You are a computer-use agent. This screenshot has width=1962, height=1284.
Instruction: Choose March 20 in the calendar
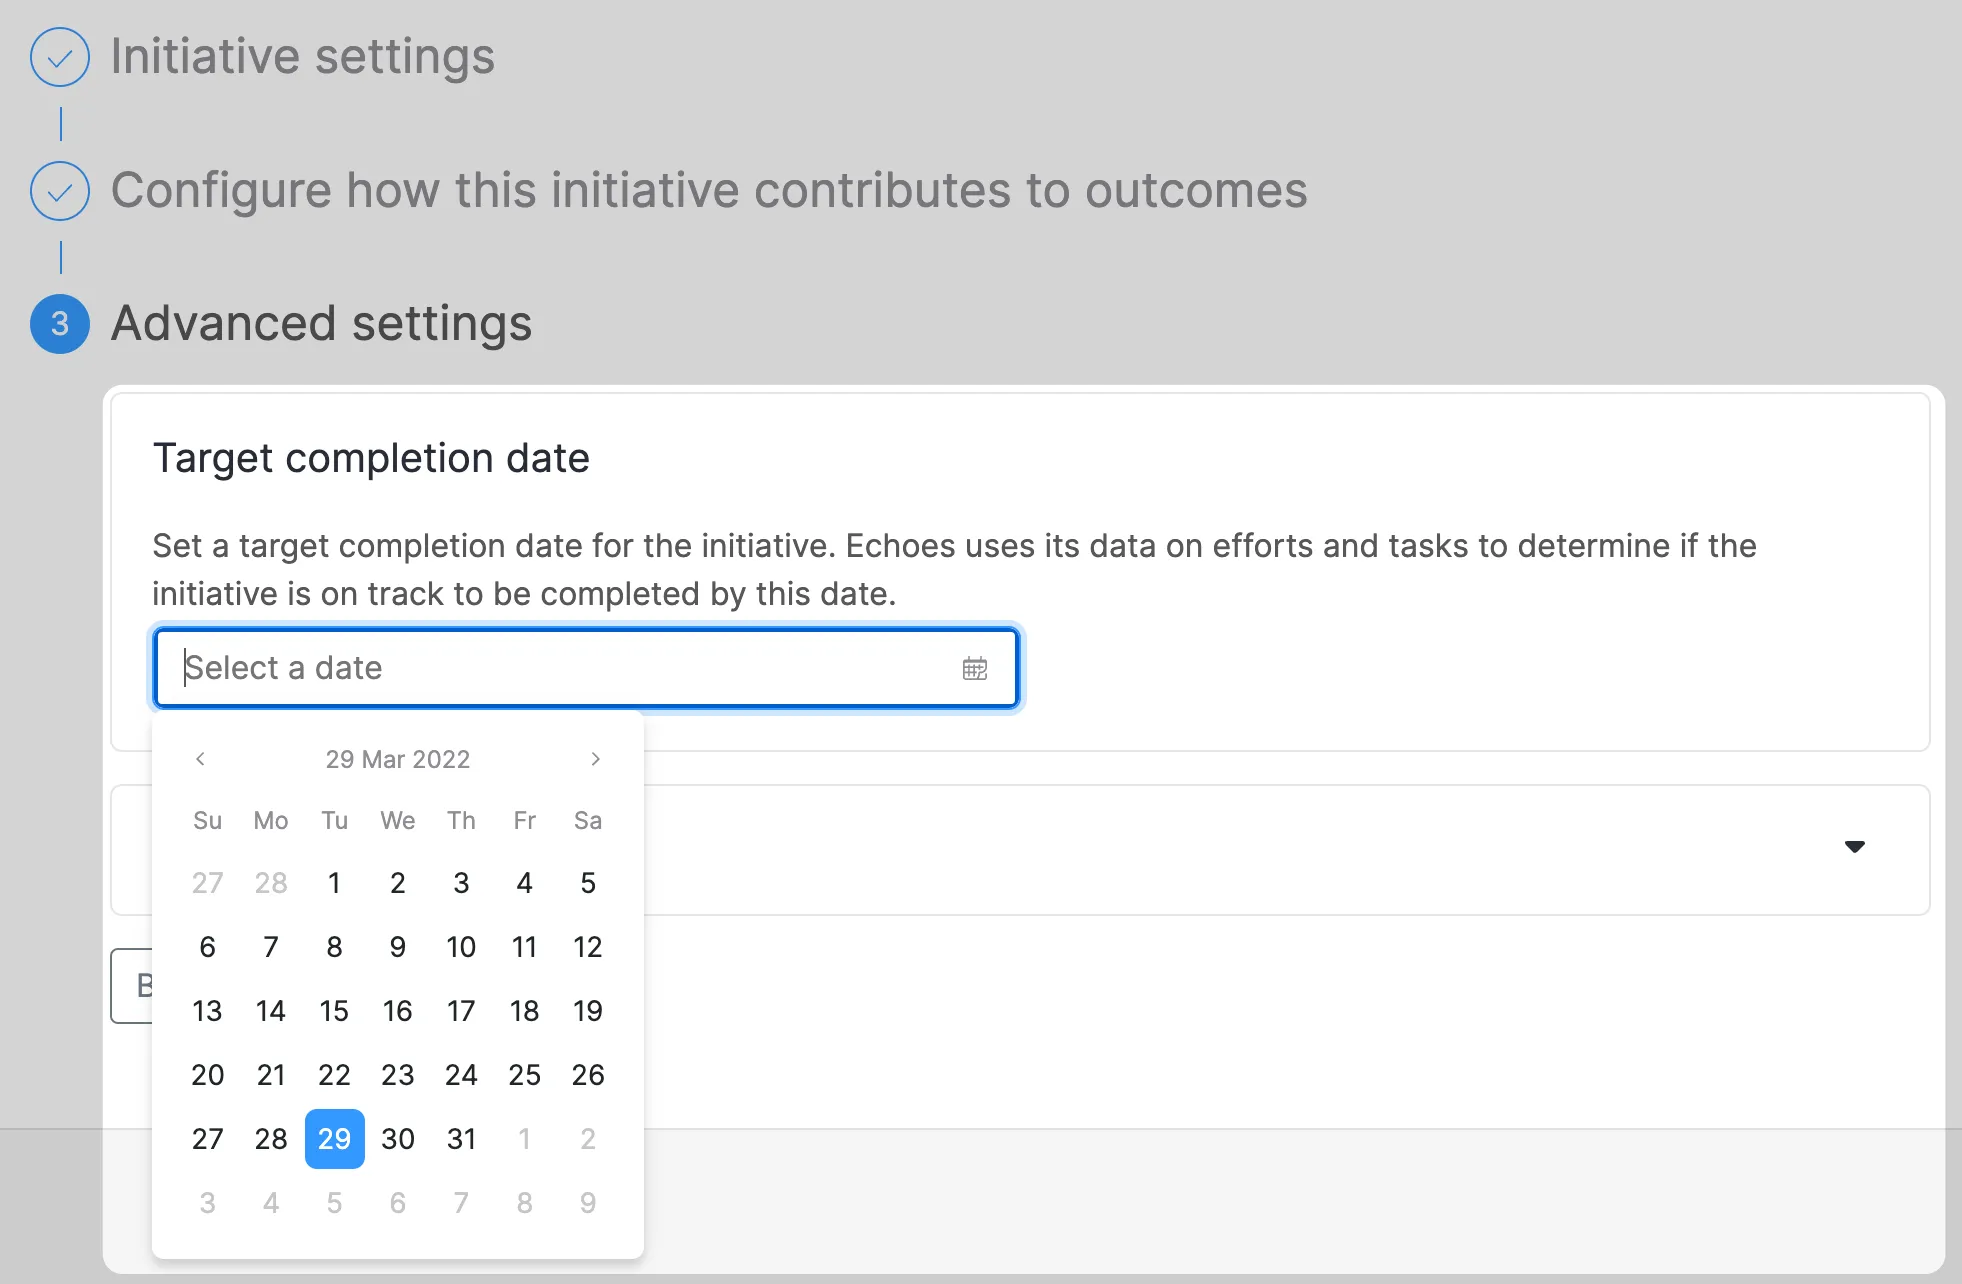tap(207, 1075)
